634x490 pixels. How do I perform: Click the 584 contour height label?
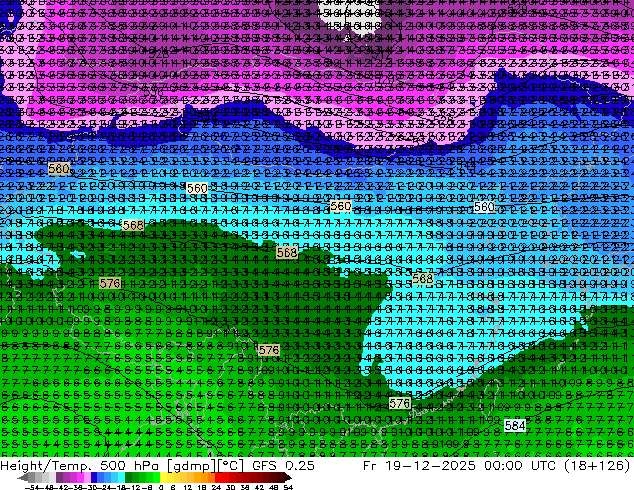click(515, 425)
